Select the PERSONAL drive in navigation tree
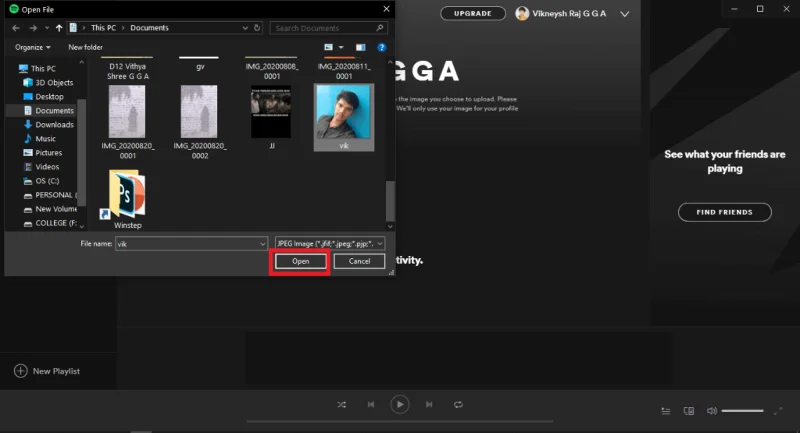The width and height of the screenshot is (800, 433). coord(50,195)
